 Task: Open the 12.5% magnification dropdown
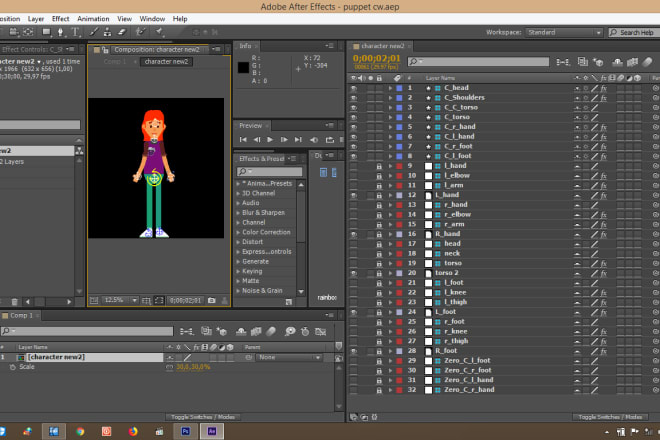coord(120,300)
